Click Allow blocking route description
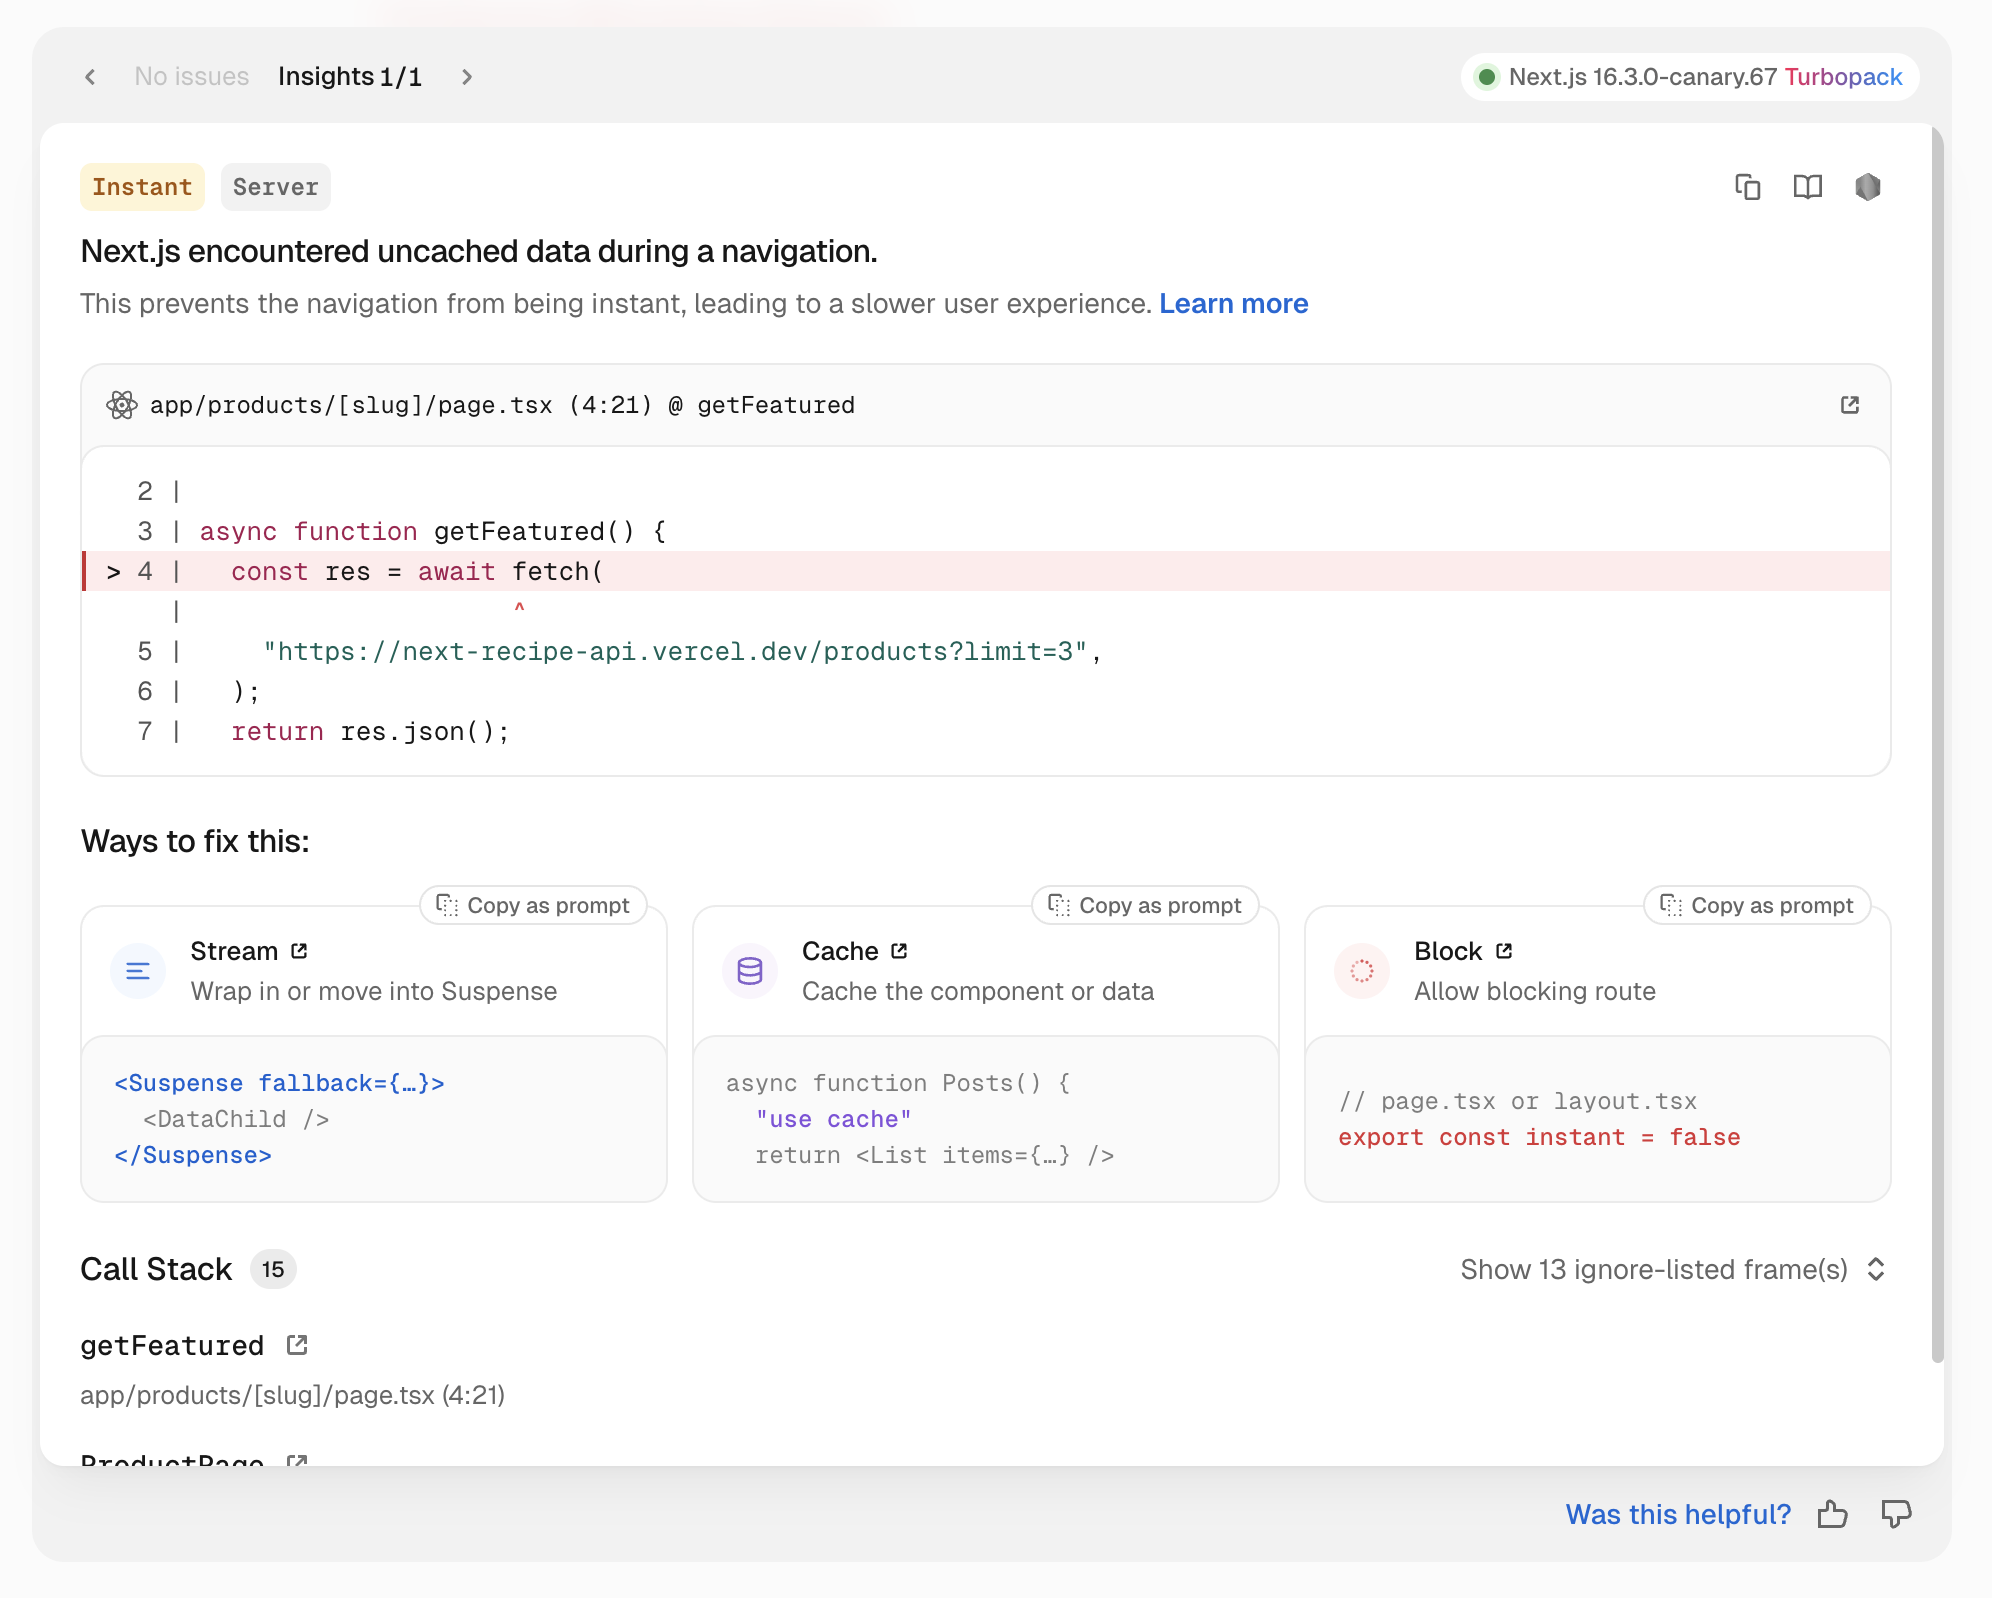Image resolution: width=1992 pixels, height=1598 pixels. pyautogui.click(x=1535, y=991)
